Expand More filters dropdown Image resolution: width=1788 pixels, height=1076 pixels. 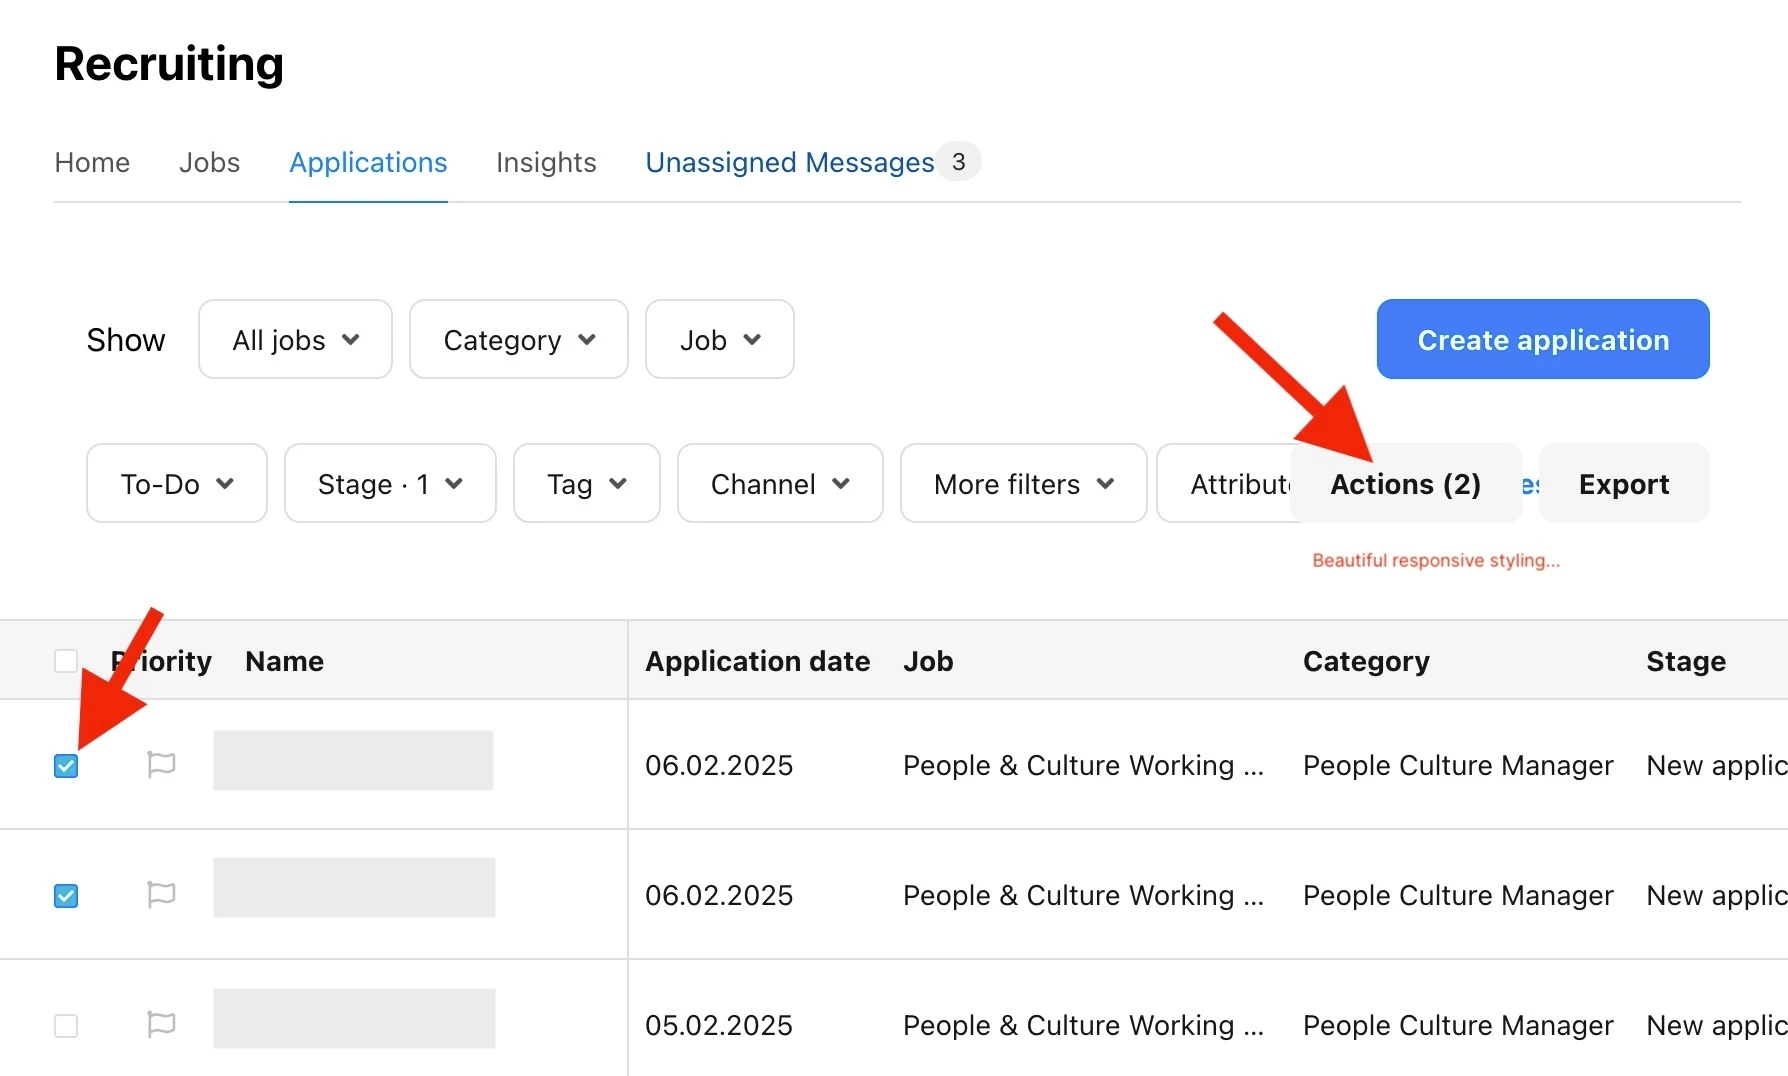point(1023,484)
